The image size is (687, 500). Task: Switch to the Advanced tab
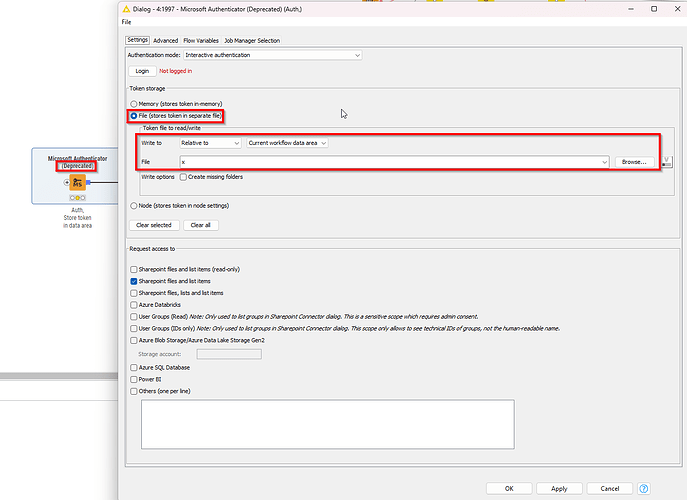166,40
